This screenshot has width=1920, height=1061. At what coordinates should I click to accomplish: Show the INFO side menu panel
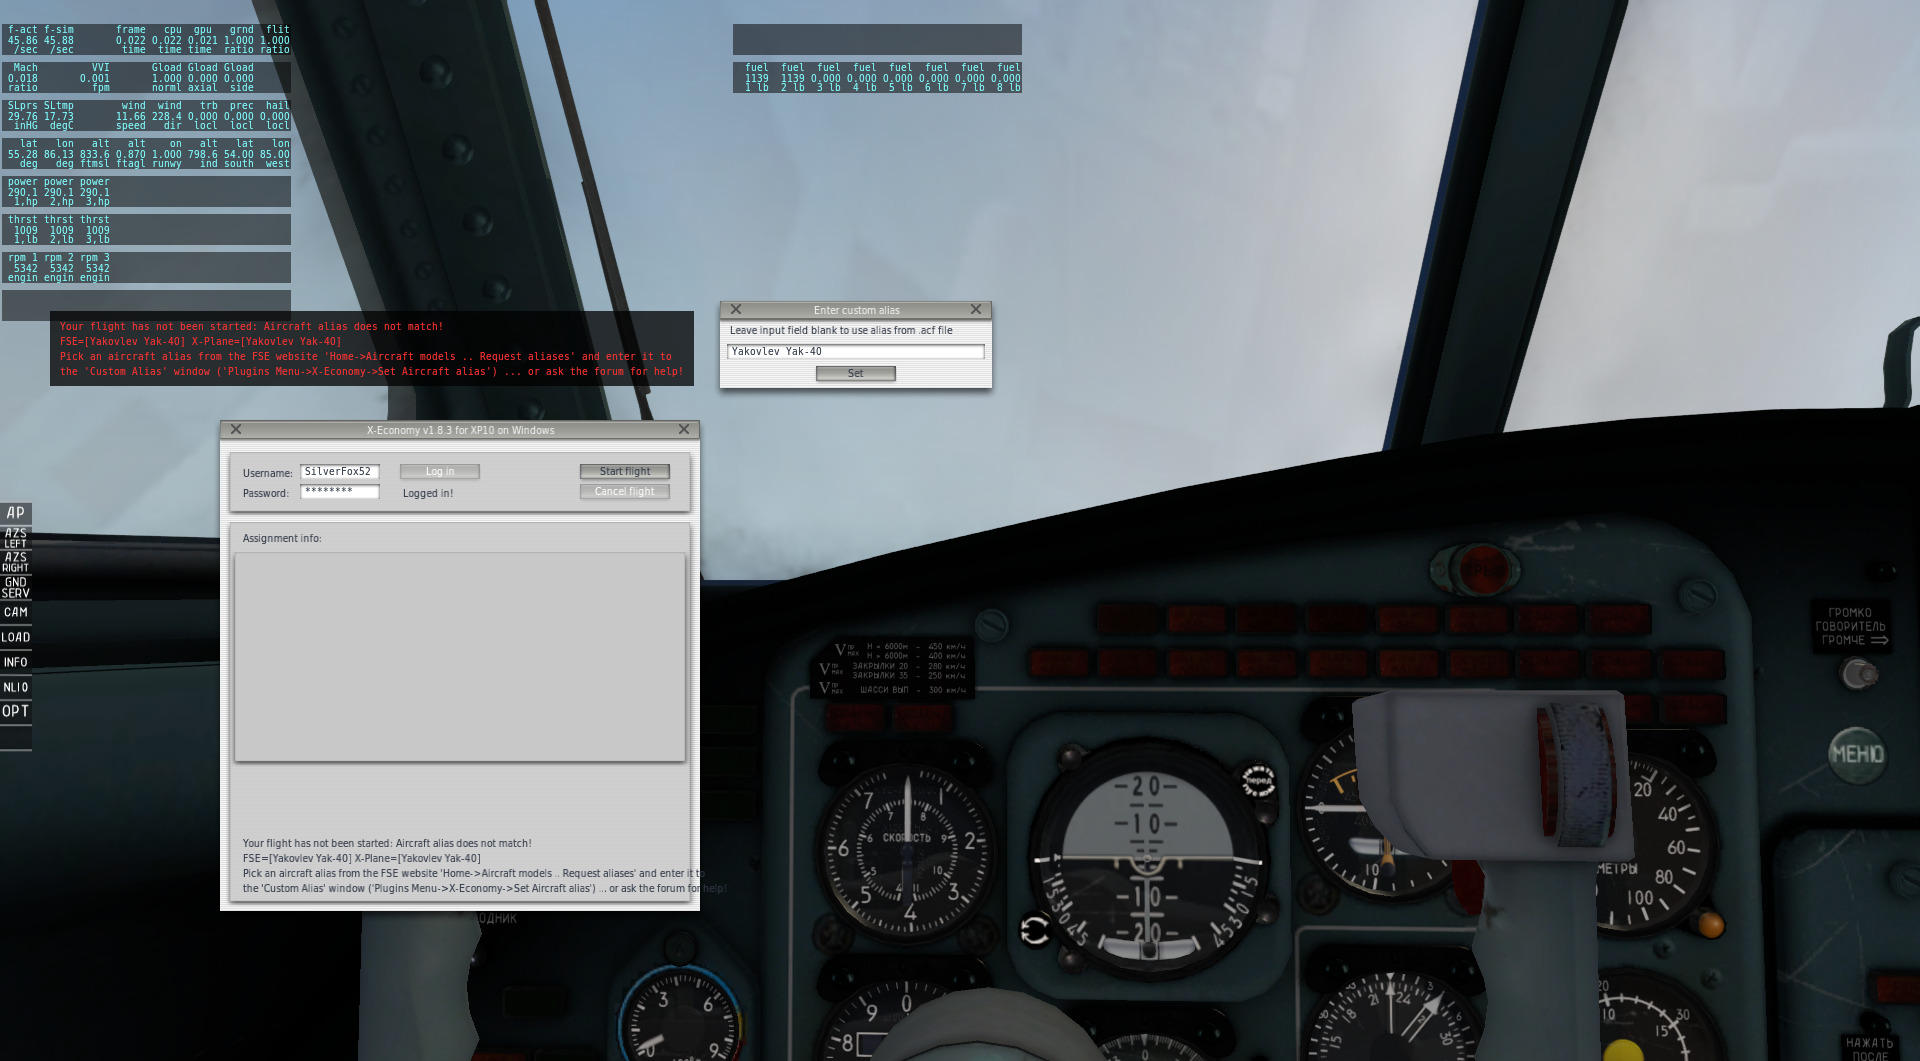pyautogui.click(x=15, y=662)
